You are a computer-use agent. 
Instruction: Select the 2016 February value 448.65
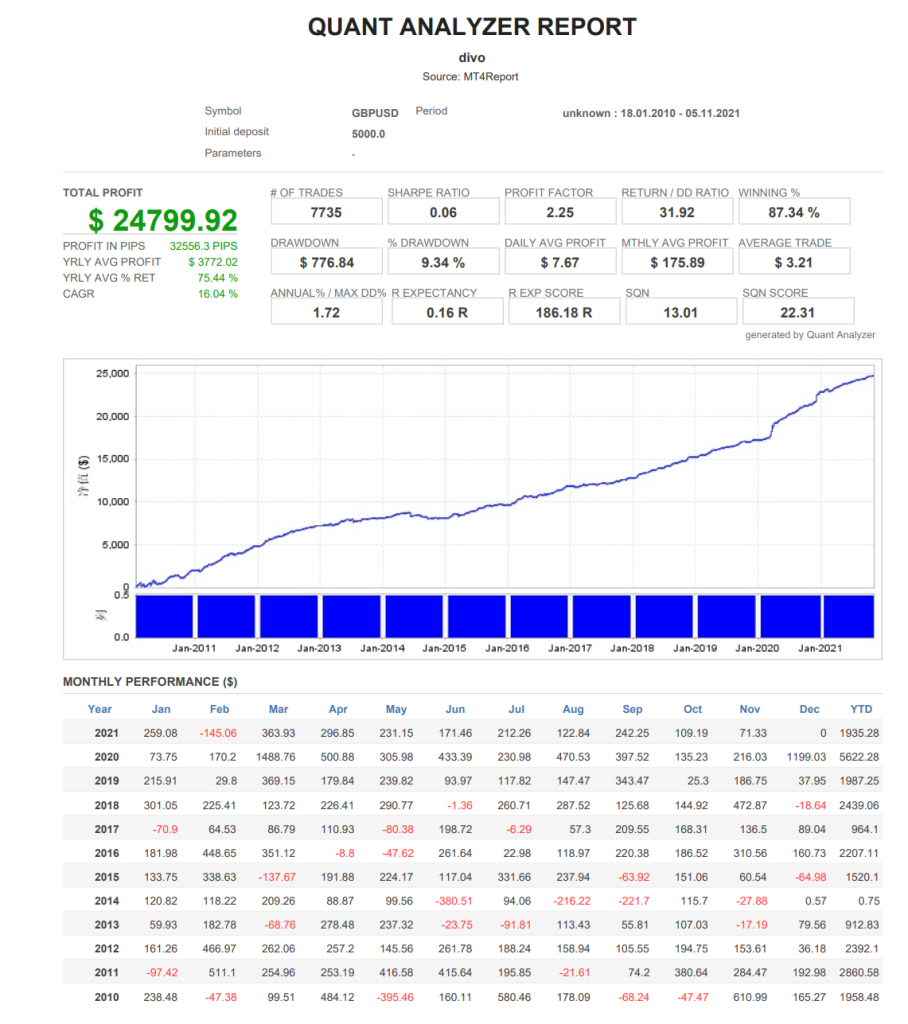coord(219,854)
